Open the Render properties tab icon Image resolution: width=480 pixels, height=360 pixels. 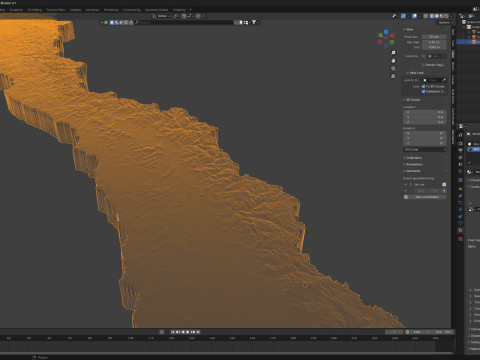[x=460, y=143]
